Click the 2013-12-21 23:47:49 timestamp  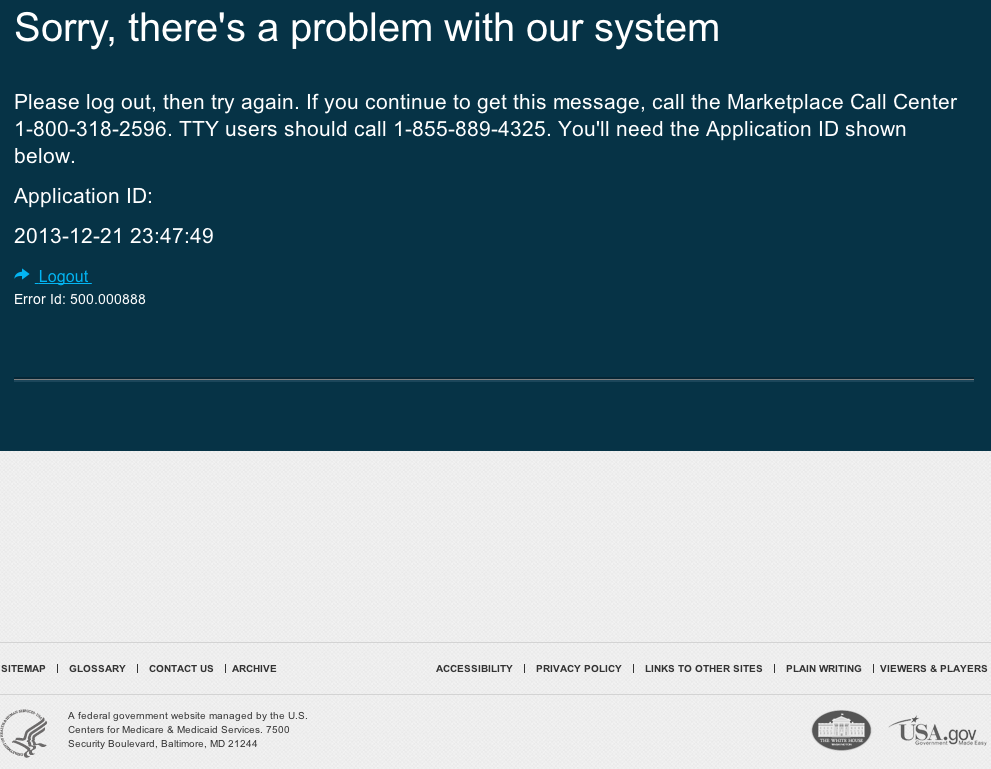point(114,236)
